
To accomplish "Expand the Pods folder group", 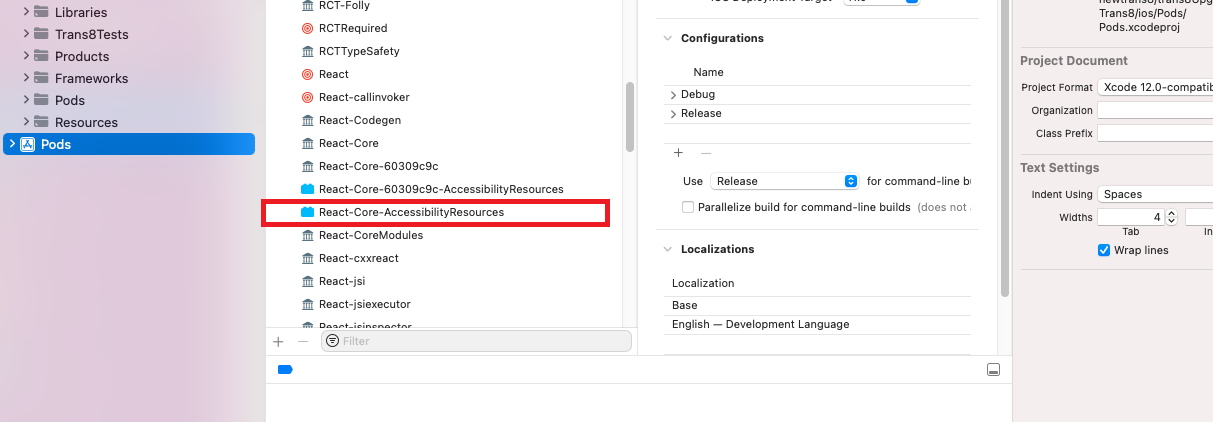I will point(25,100).
